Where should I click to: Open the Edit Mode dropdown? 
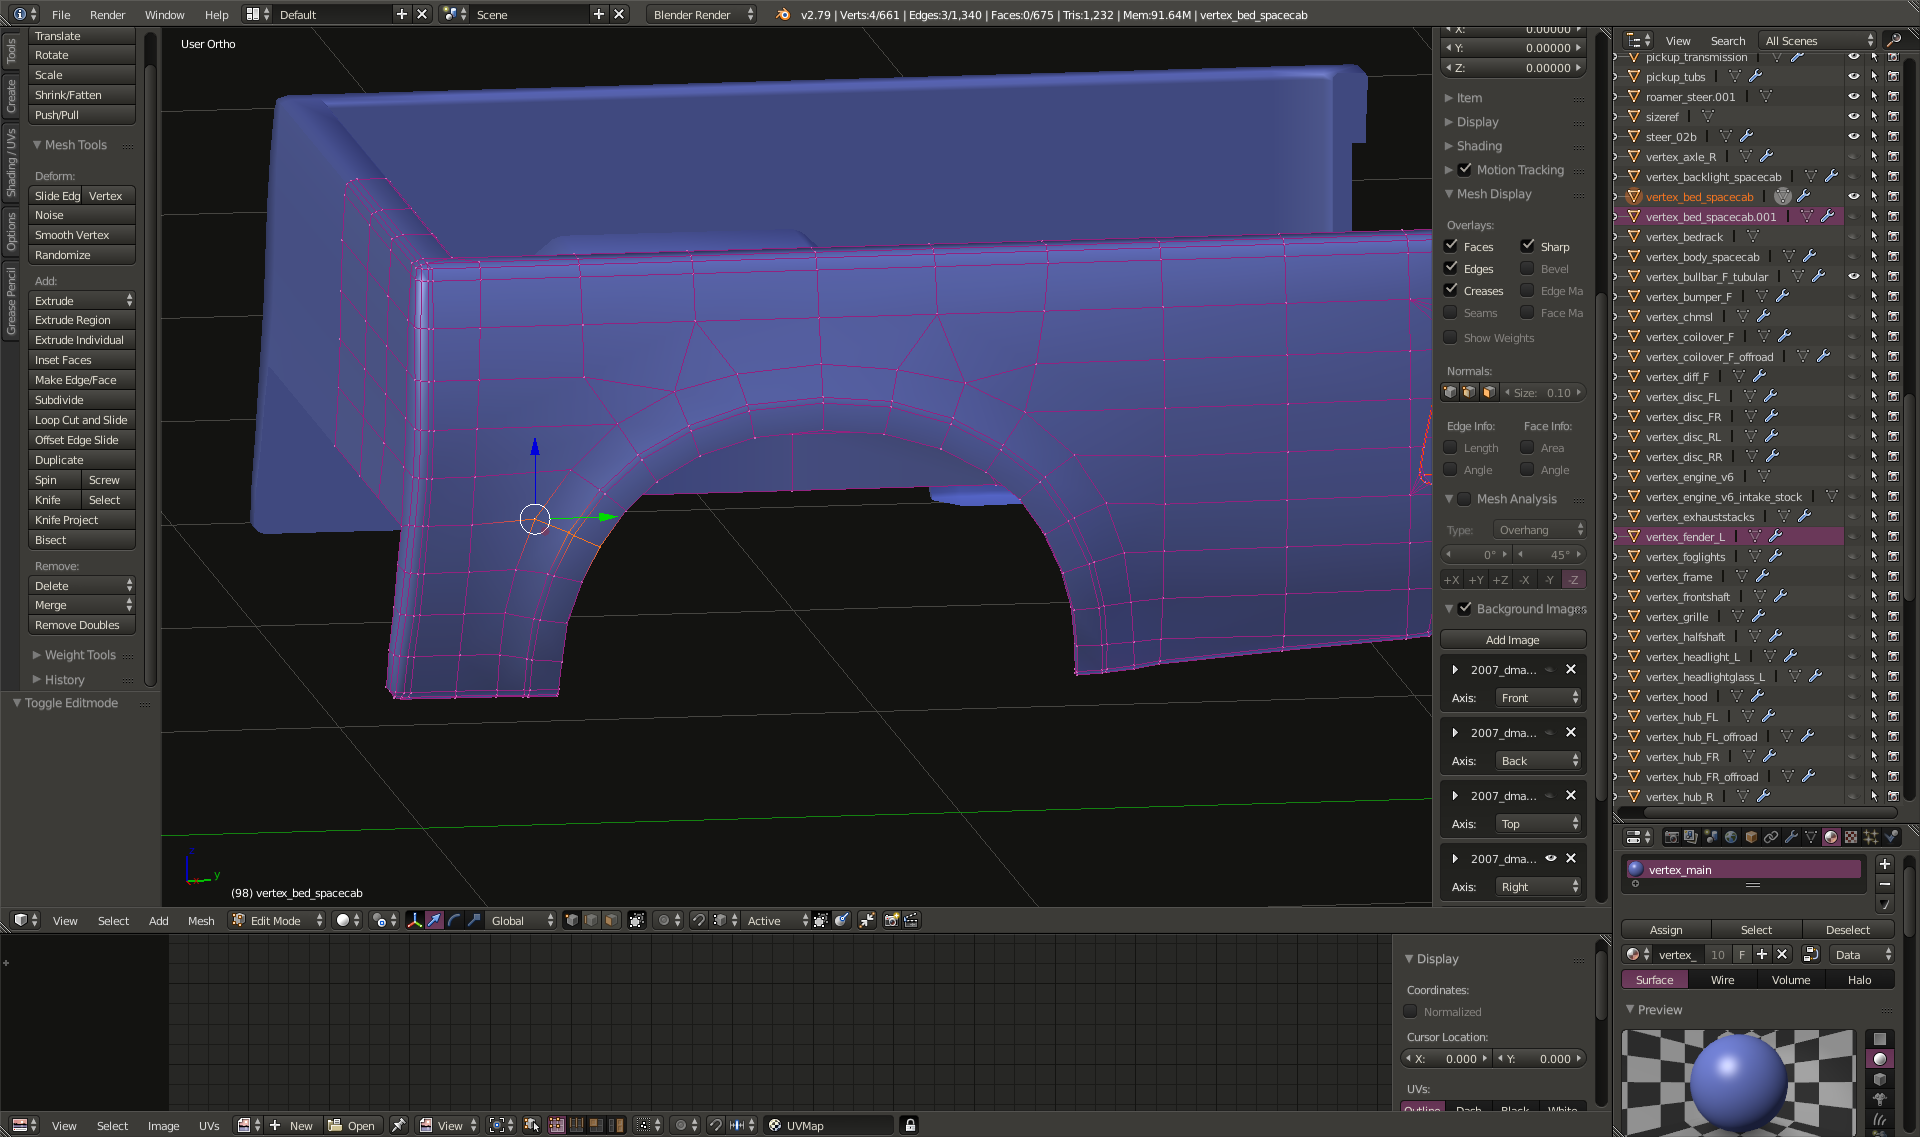(x=277, y=920)
